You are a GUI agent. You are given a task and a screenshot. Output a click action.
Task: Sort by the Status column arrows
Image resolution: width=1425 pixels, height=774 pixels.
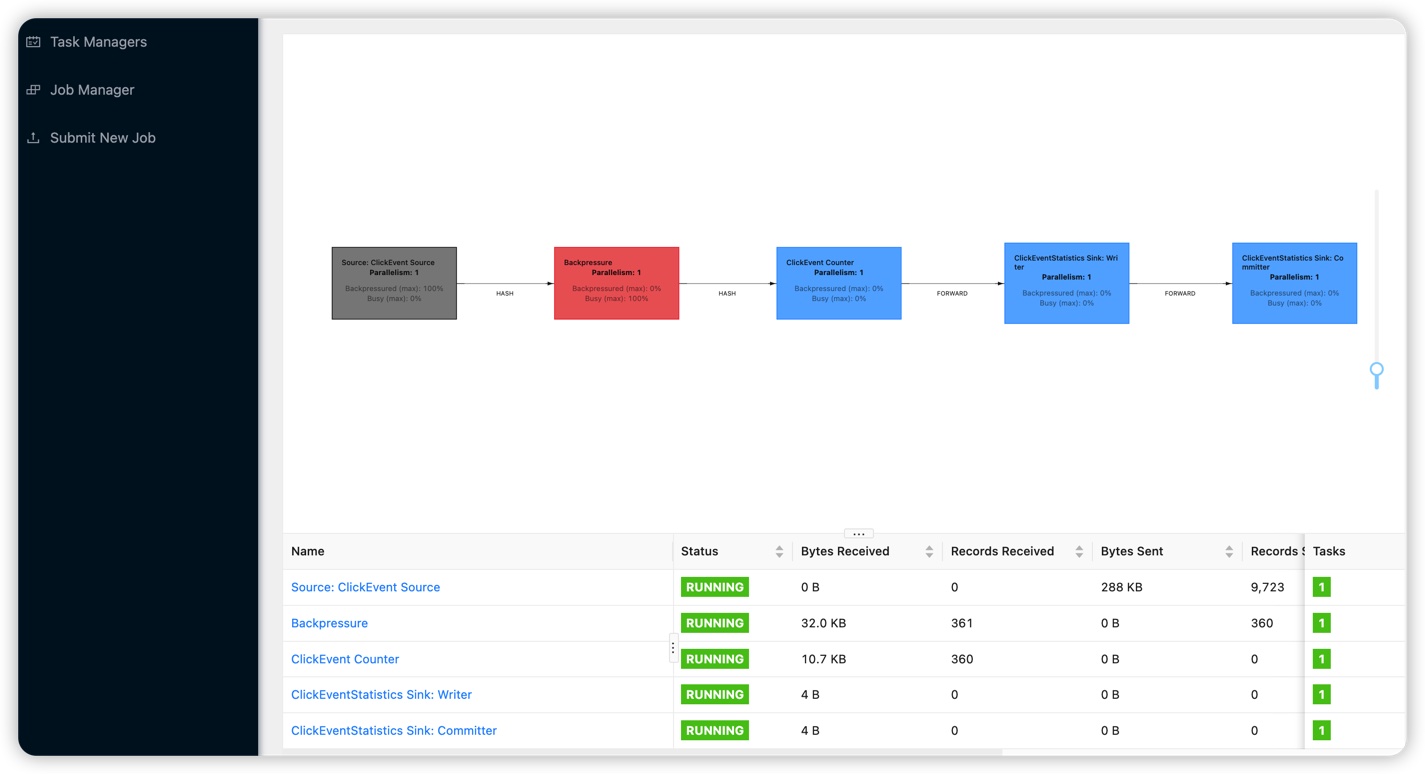point(779,552)
